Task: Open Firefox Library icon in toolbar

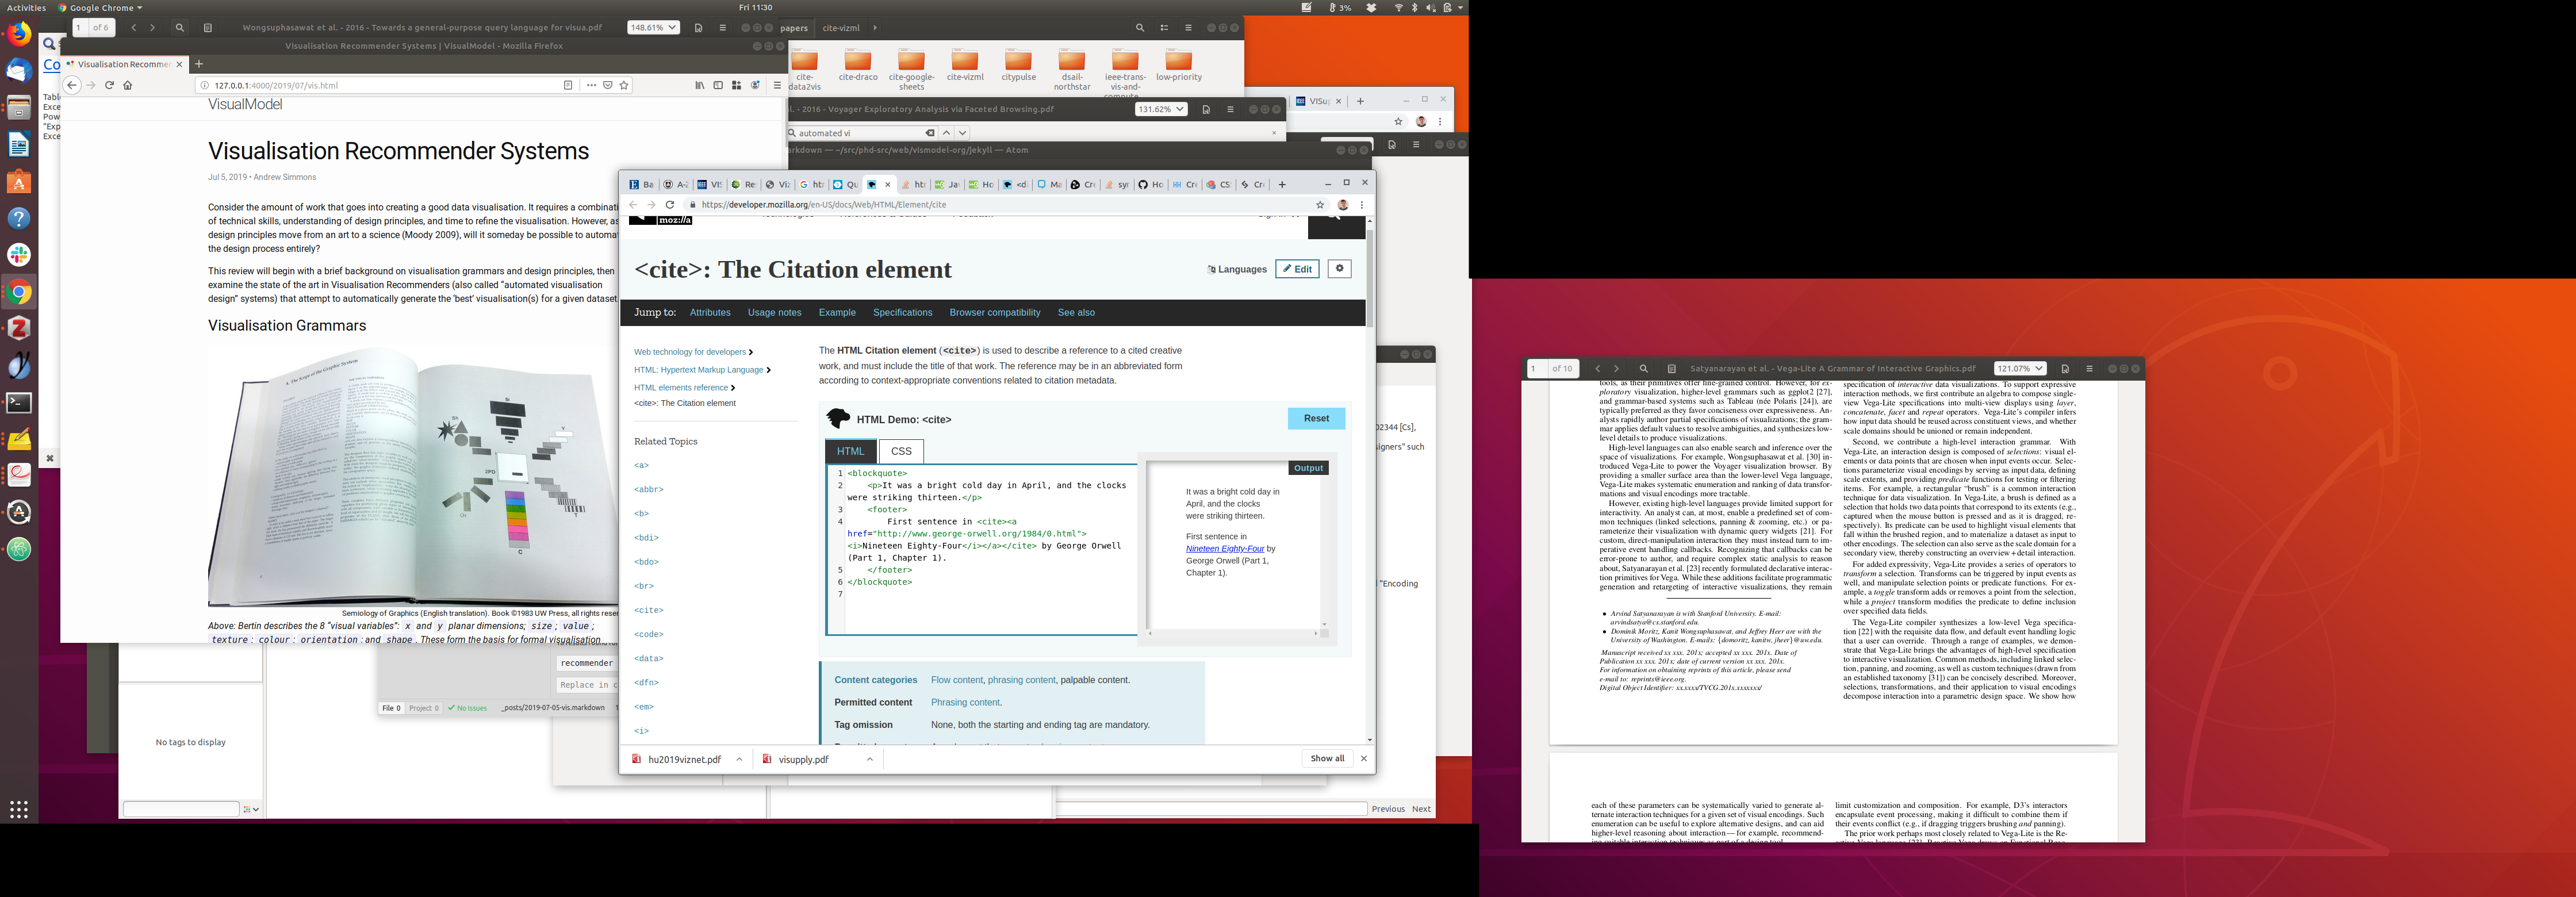Action: point(699,85)
